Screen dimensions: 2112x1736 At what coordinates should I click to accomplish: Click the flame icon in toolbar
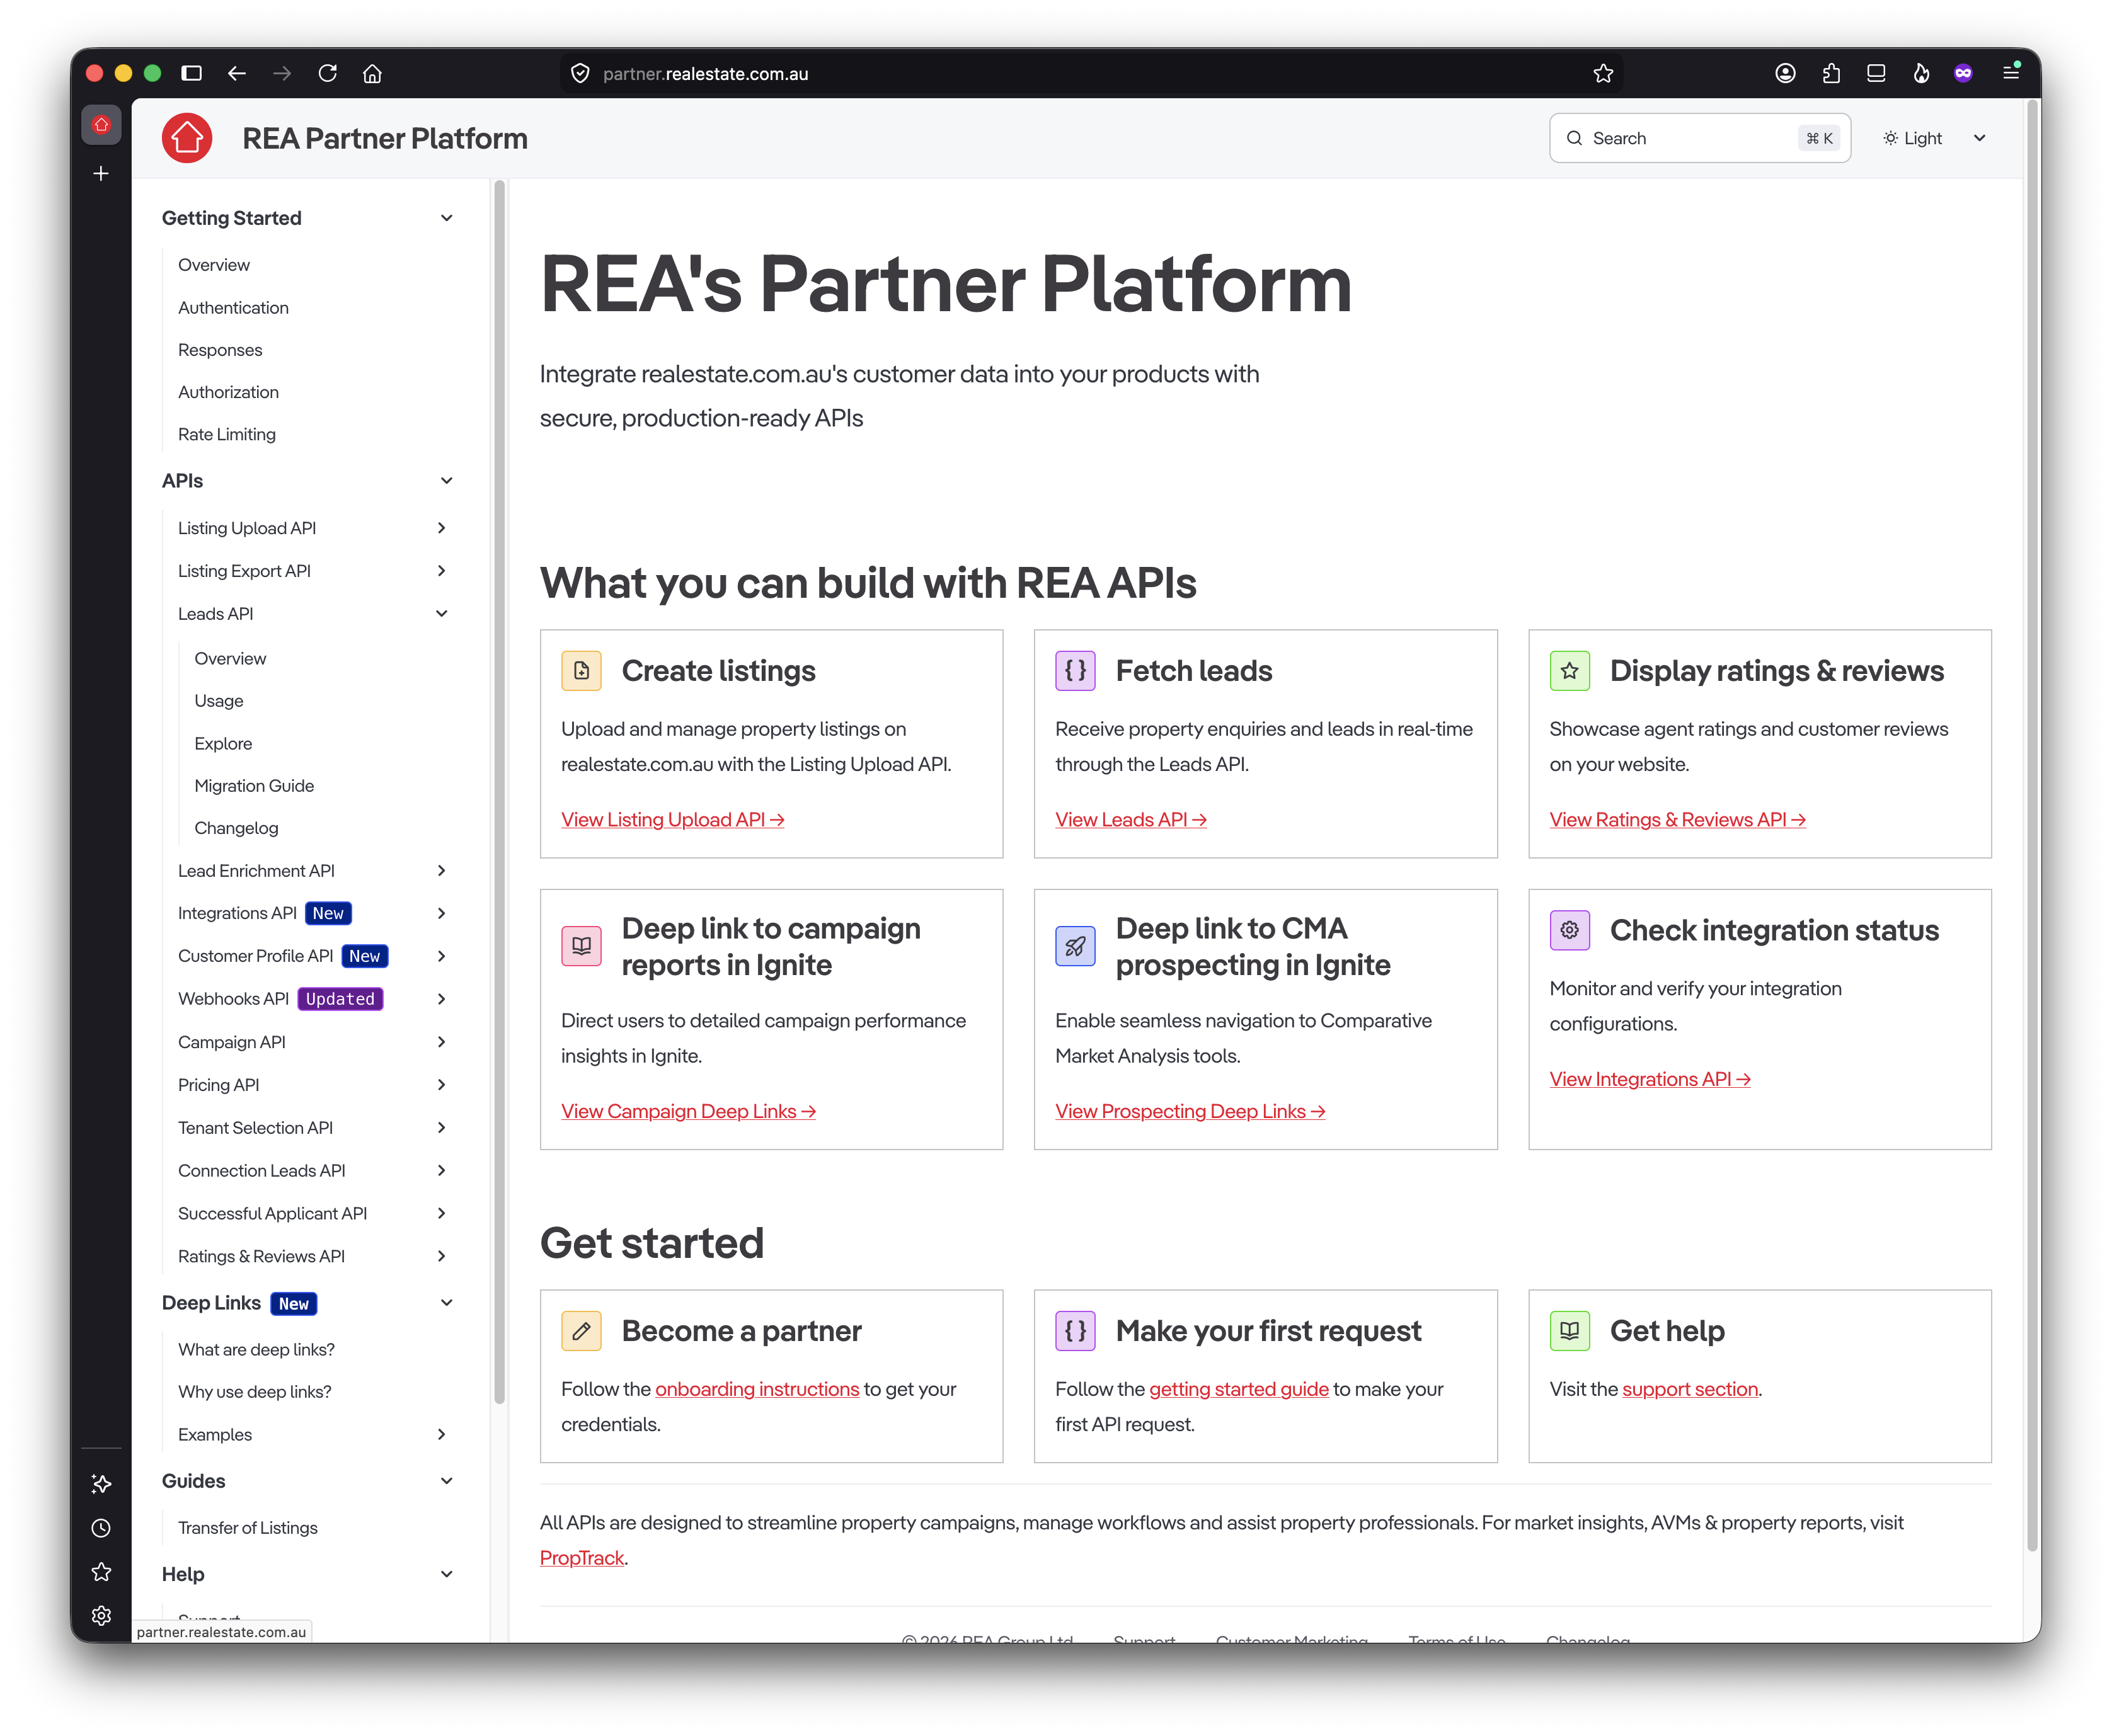(x=1921, y=73)
